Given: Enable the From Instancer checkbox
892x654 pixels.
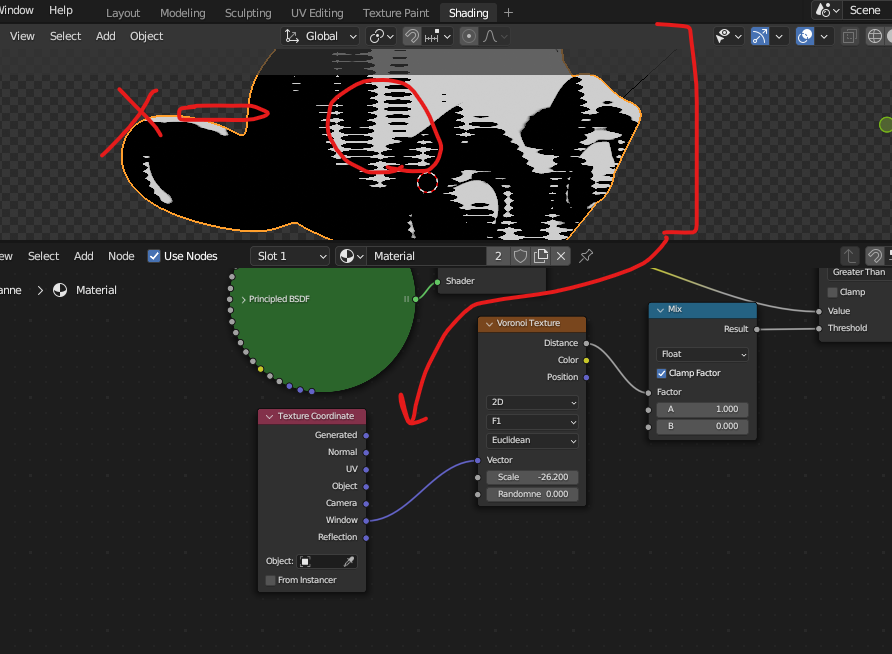Looking at the screenshot, I should 271,580.
